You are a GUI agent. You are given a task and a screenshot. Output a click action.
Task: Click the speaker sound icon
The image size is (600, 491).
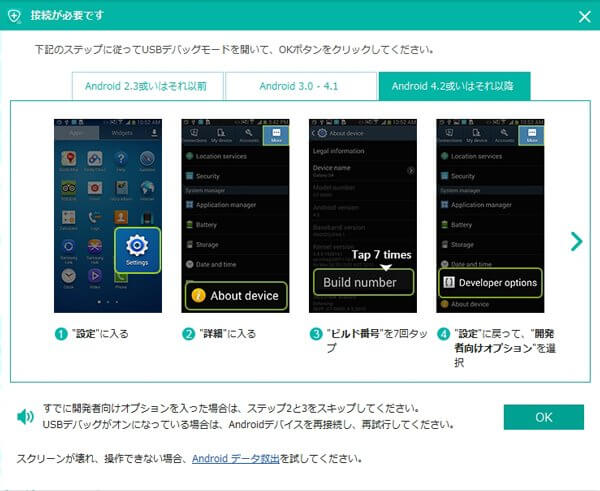25,416
